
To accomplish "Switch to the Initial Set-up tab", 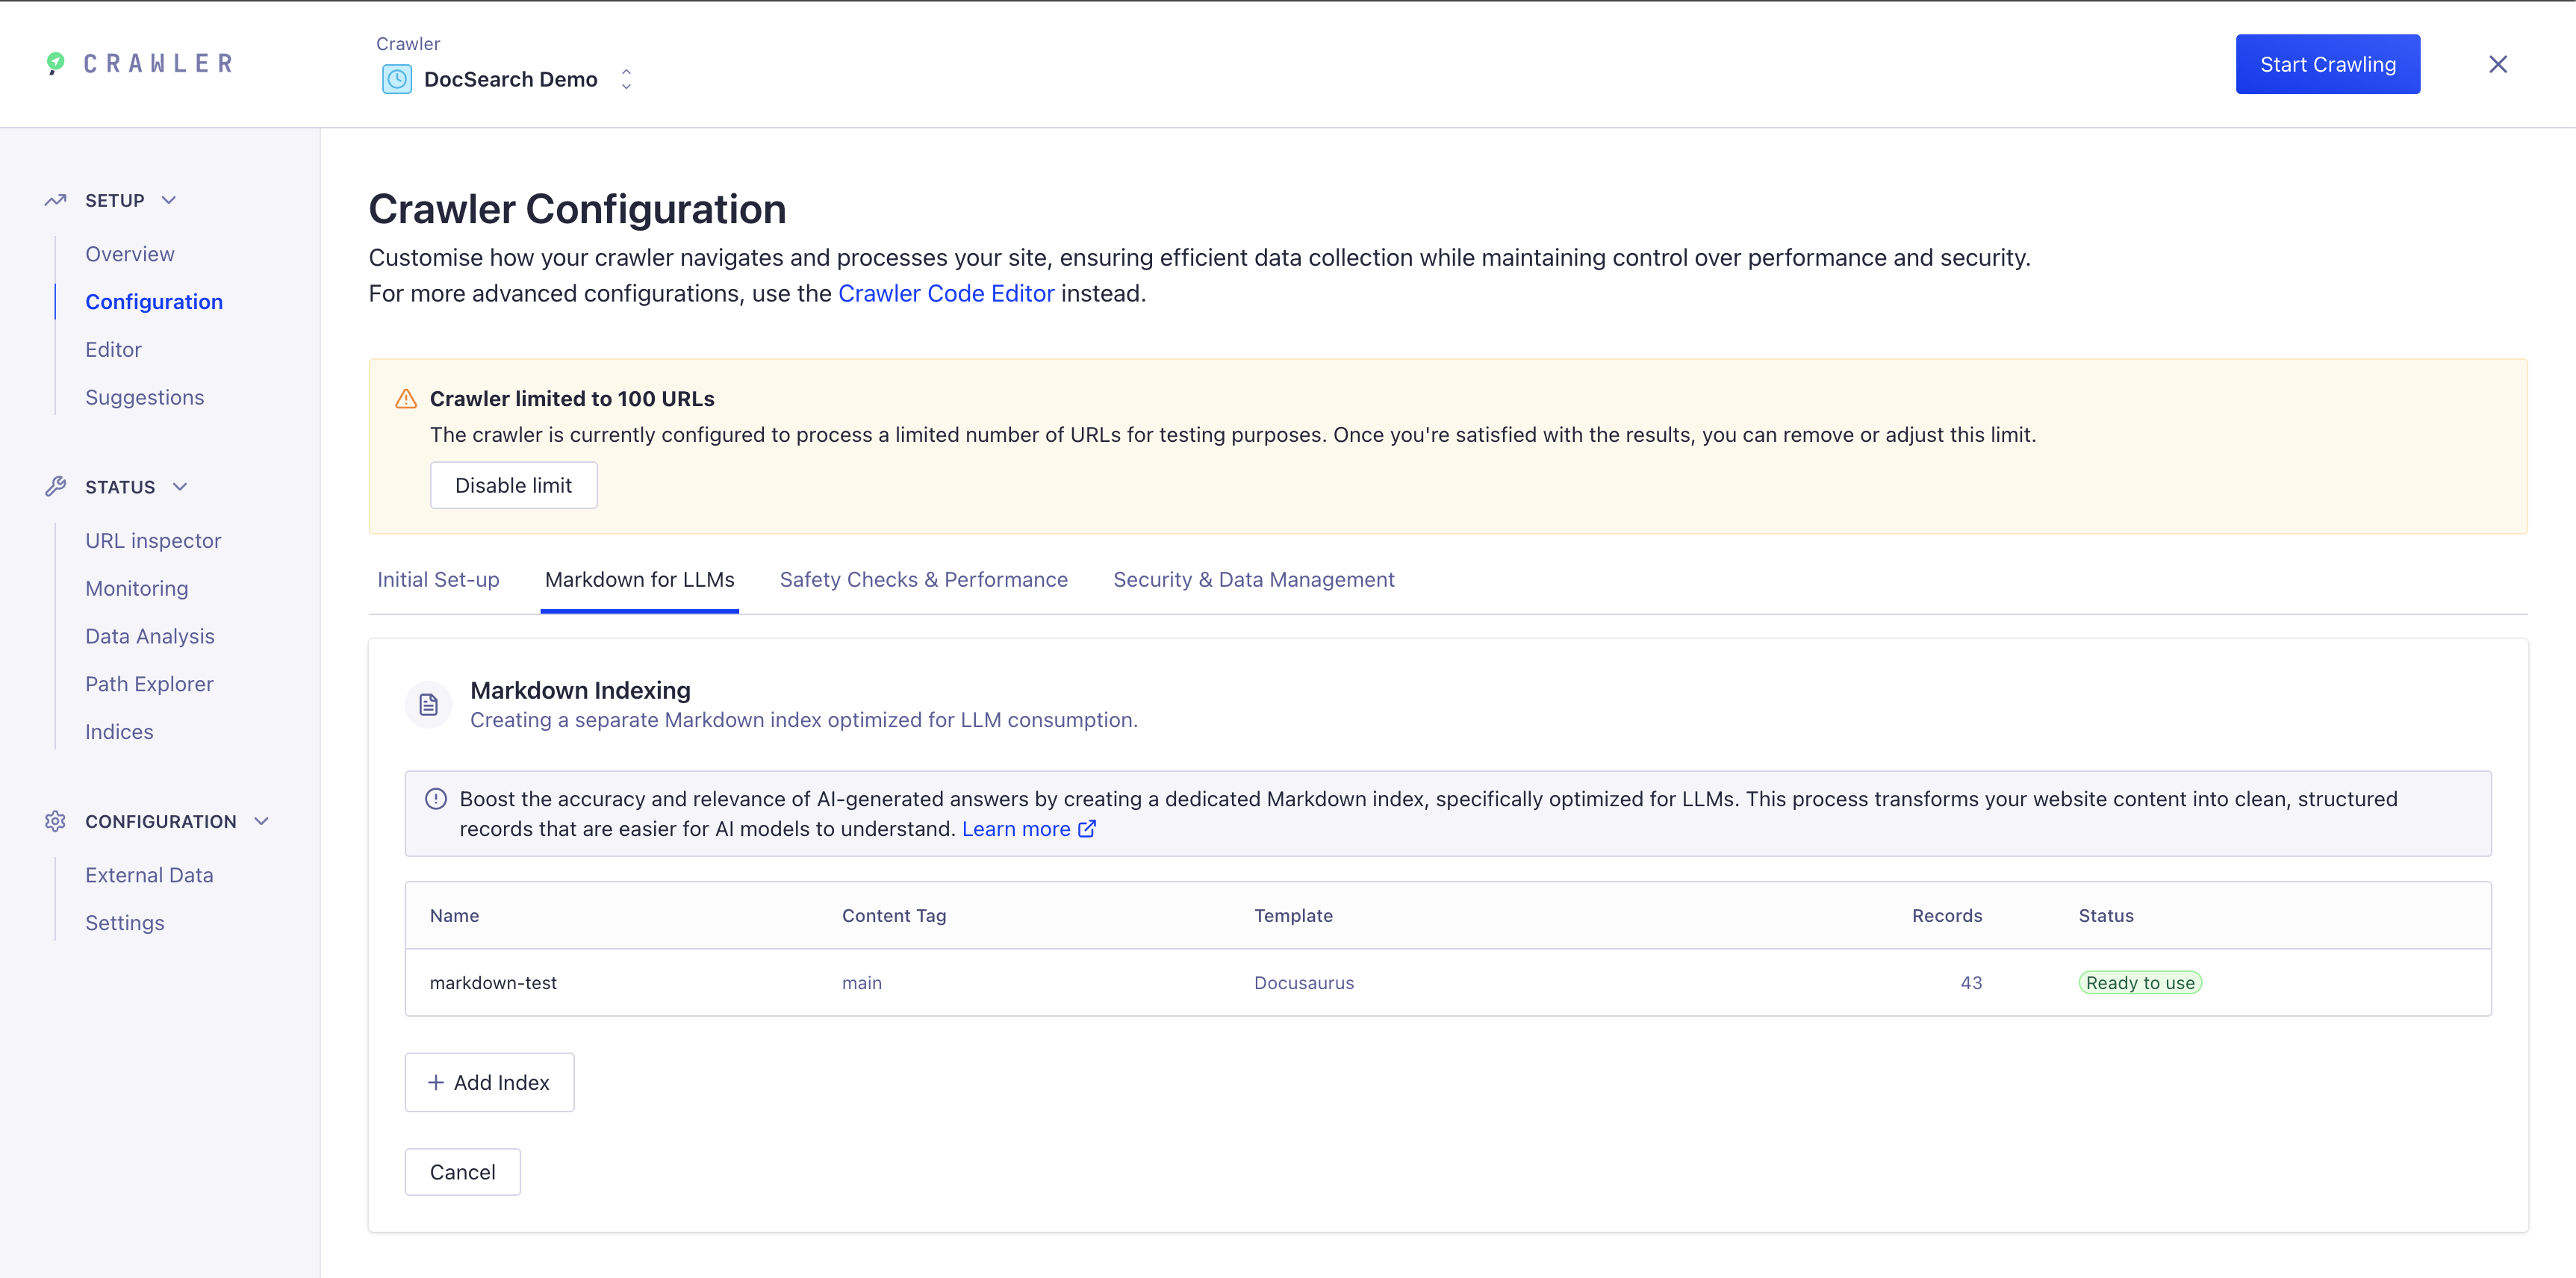I will [438, 579].
